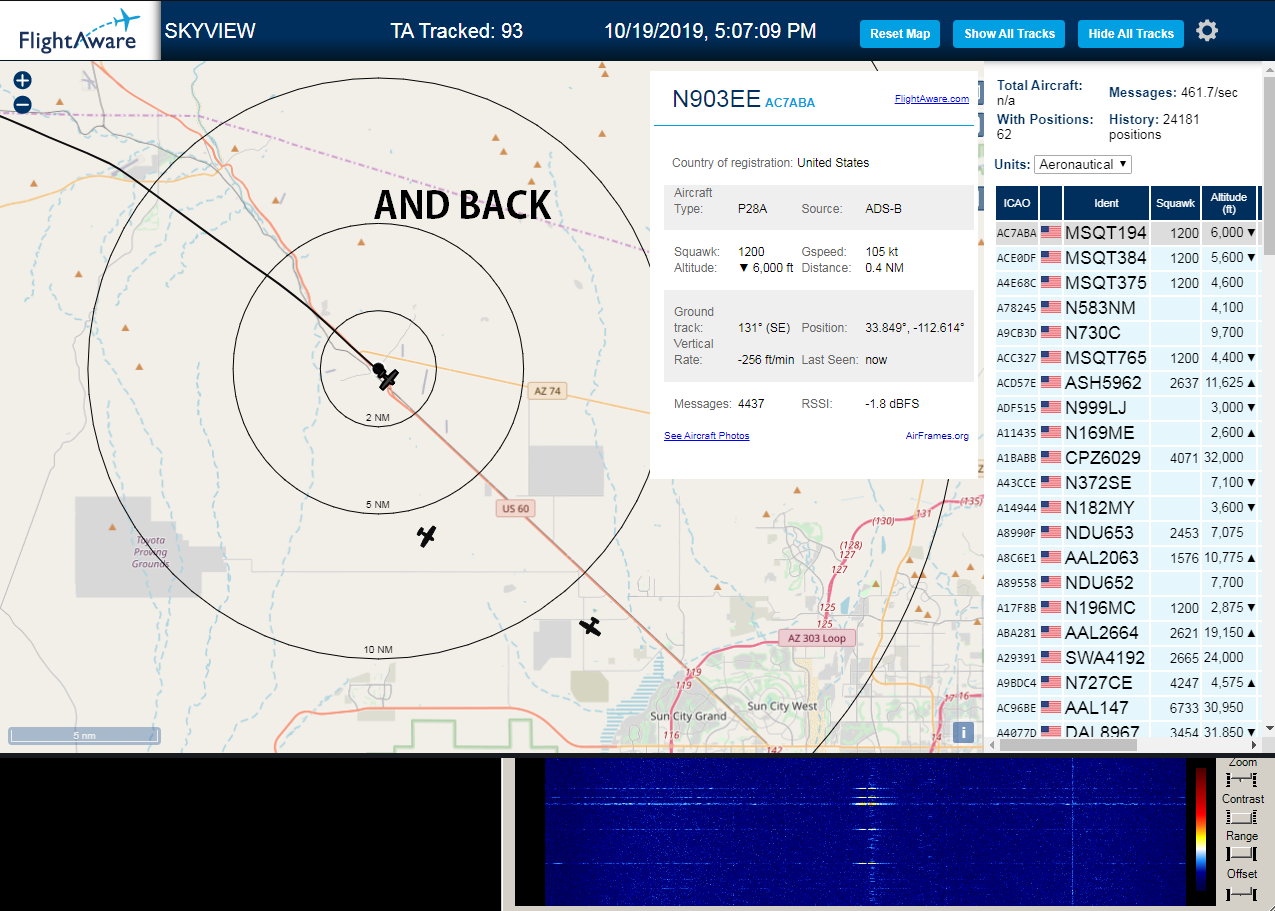
Task: Click the US flag in NDU653 row
Action: tap(1051, 532)
